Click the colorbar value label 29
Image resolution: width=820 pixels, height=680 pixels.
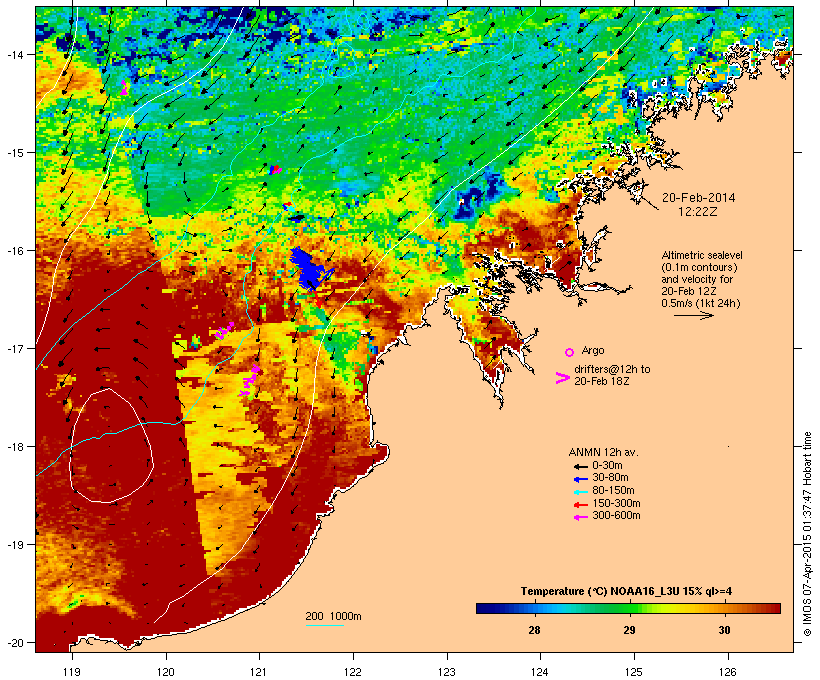pos(629,630)
